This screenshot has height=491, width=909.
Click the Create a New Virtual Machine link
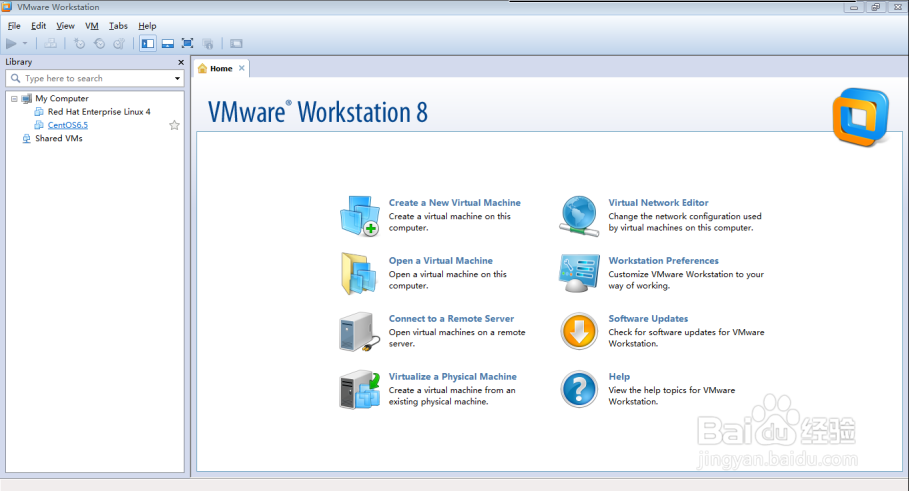tap(454, 203)
